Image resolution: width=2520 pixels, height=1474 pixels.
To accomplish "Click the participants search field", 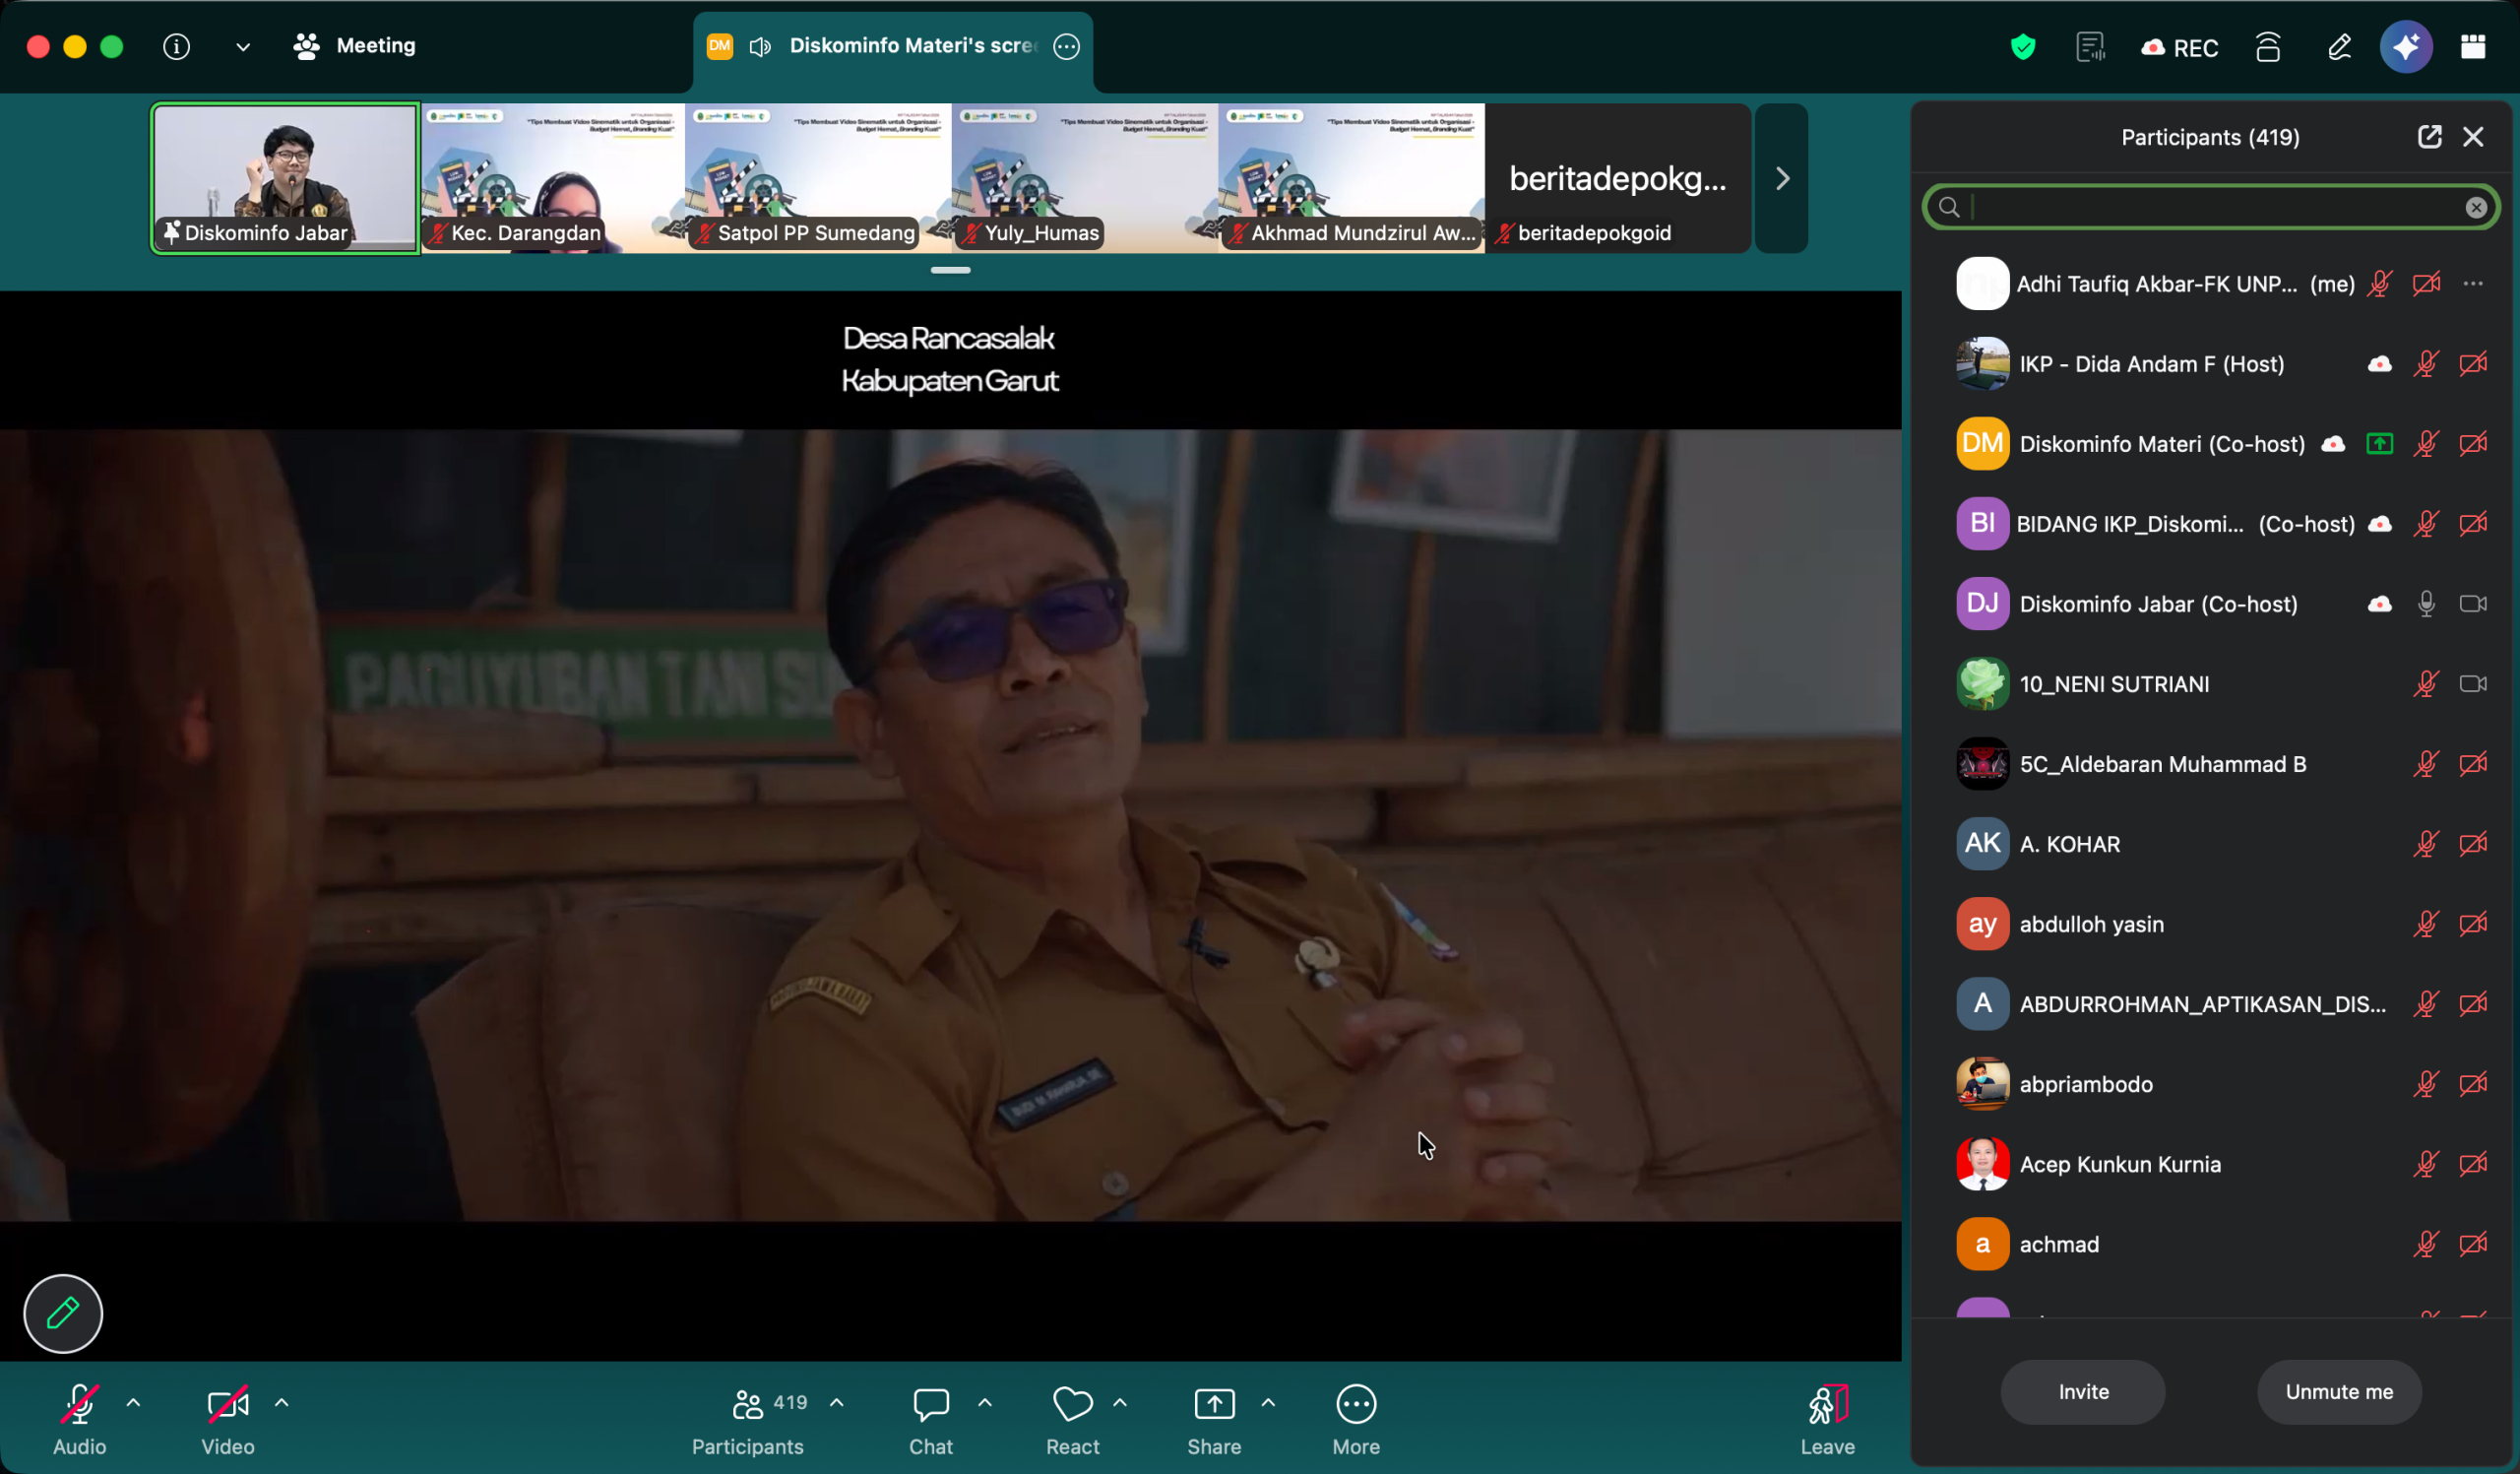I will point(2180,207).
